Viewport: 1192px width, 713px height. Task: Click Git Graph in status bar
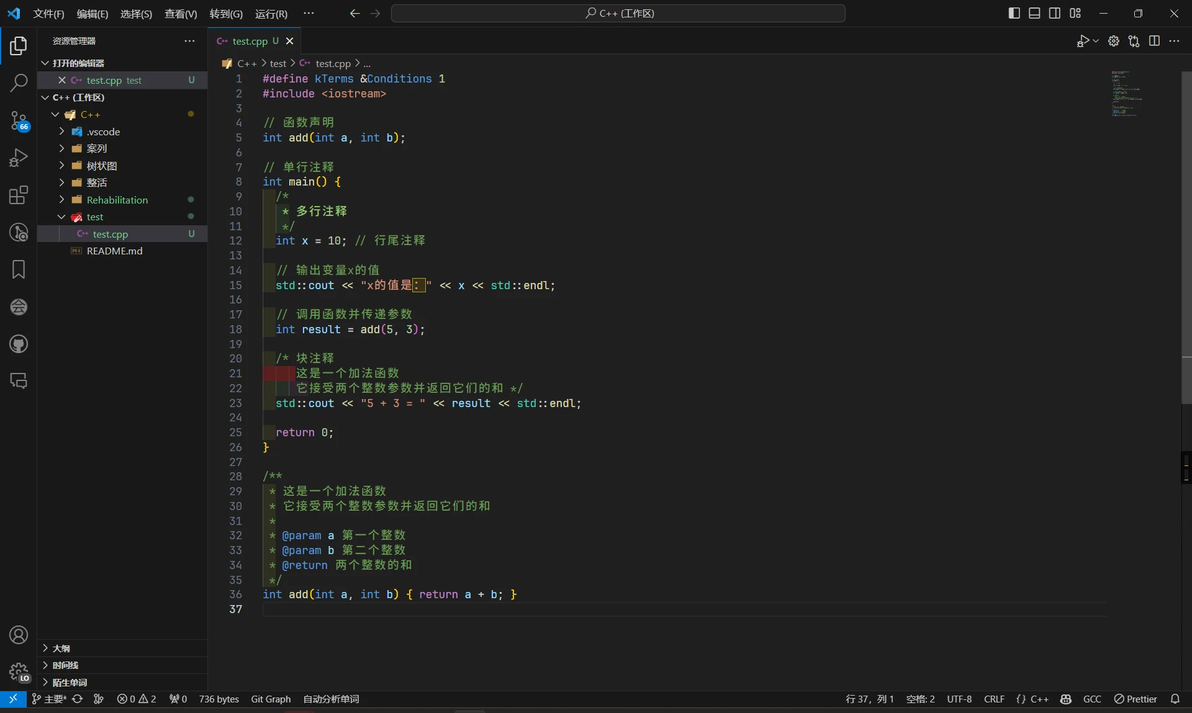pos(271,699)
